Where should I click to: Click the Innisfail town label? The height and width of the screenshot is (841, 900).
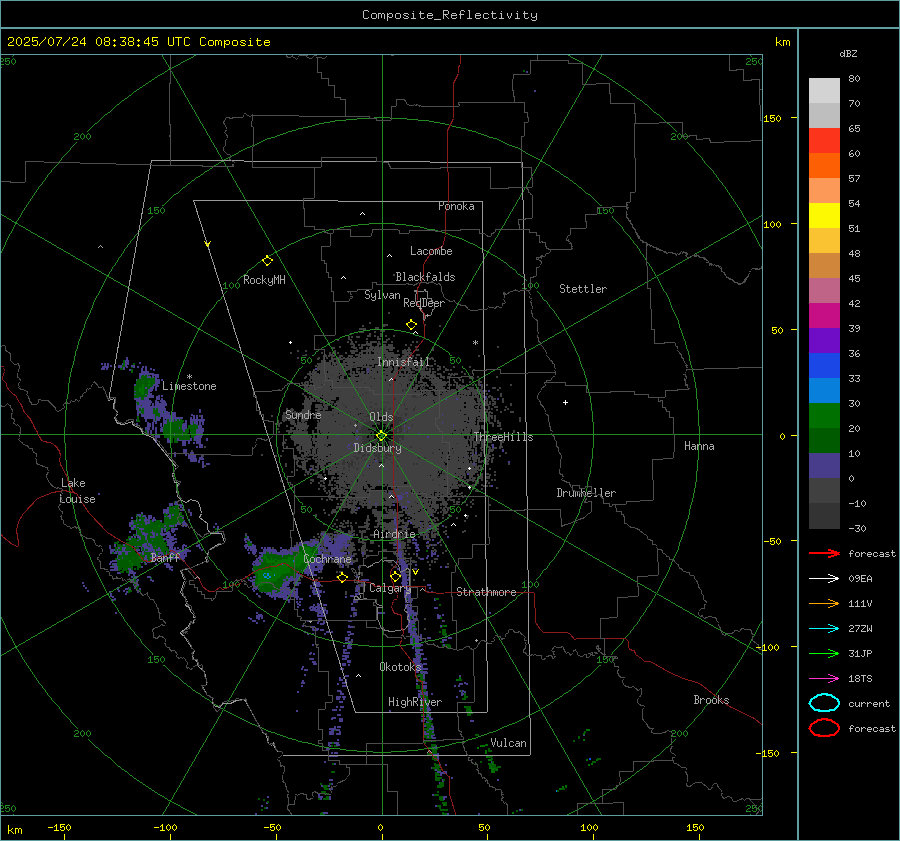tap(404, 362)
